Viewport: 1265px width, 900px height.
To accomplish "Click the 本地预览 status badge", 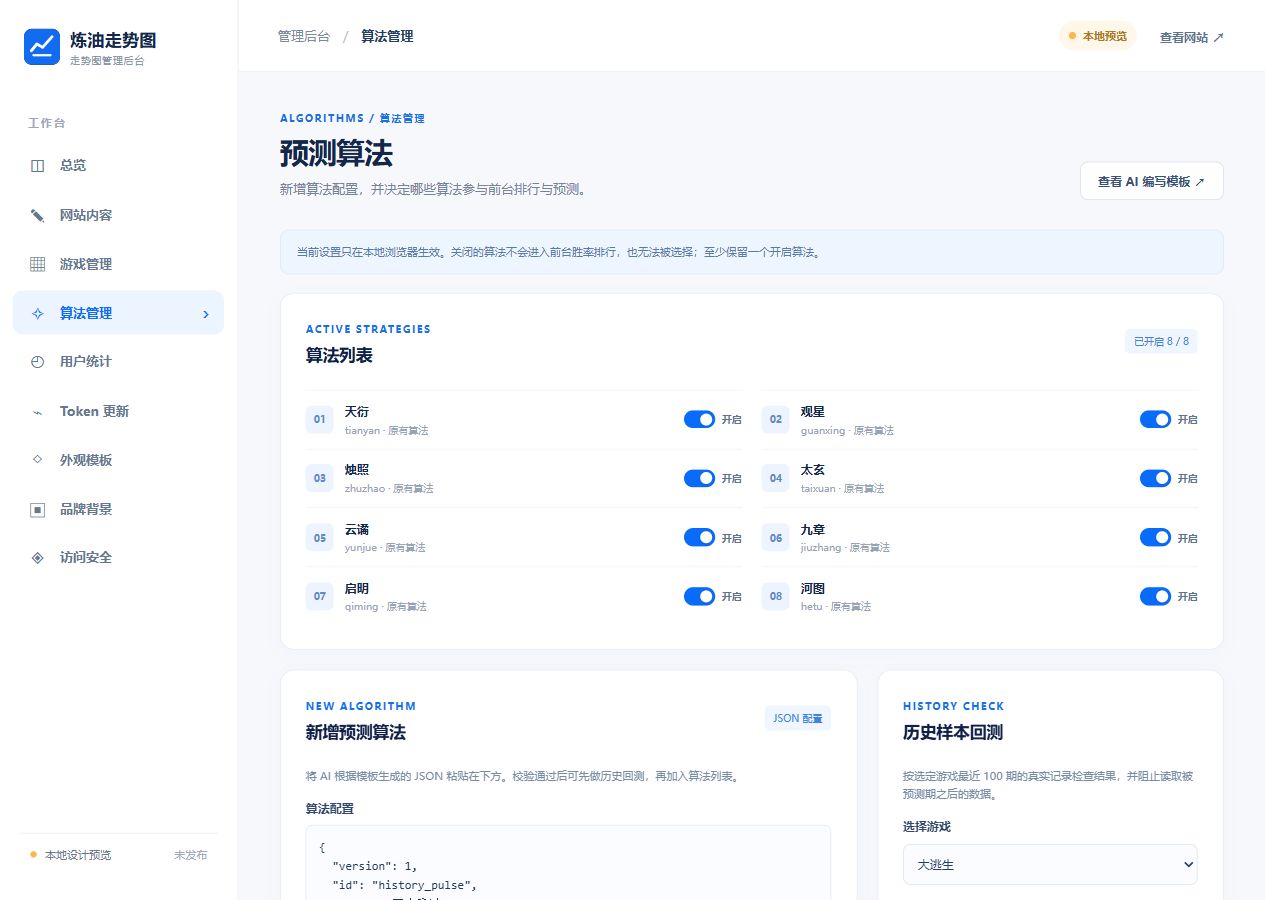I will (x=1097, y=36).
